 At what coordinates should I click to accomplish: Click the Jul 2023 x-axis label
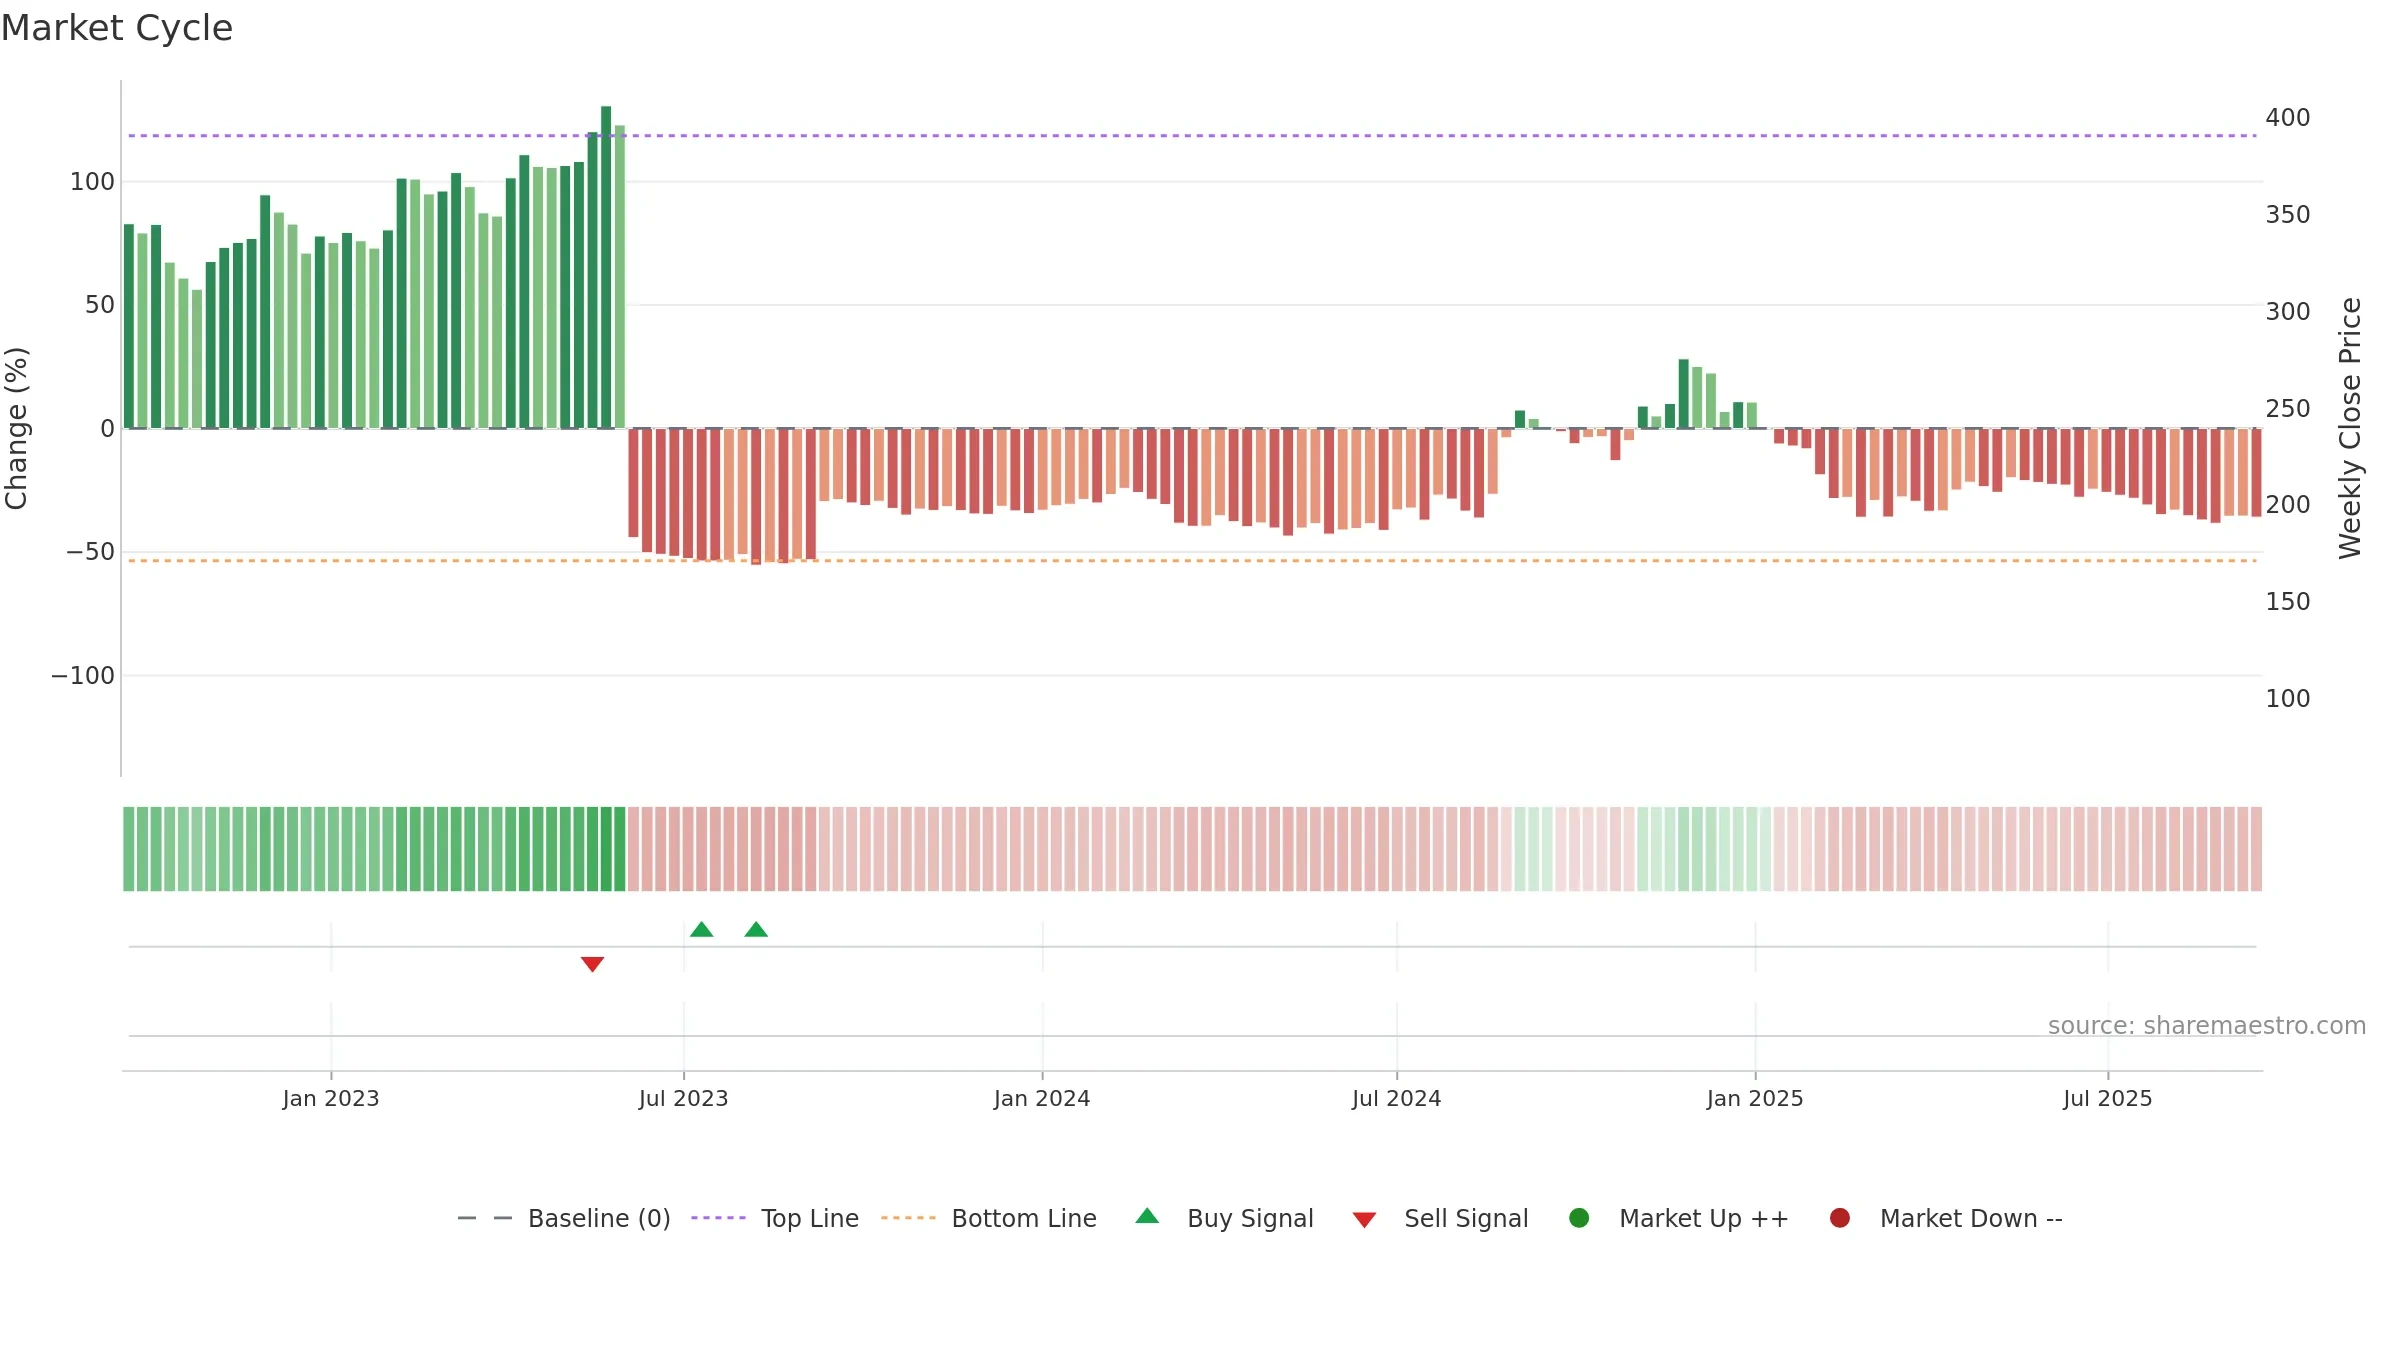tap(684, 1099)
